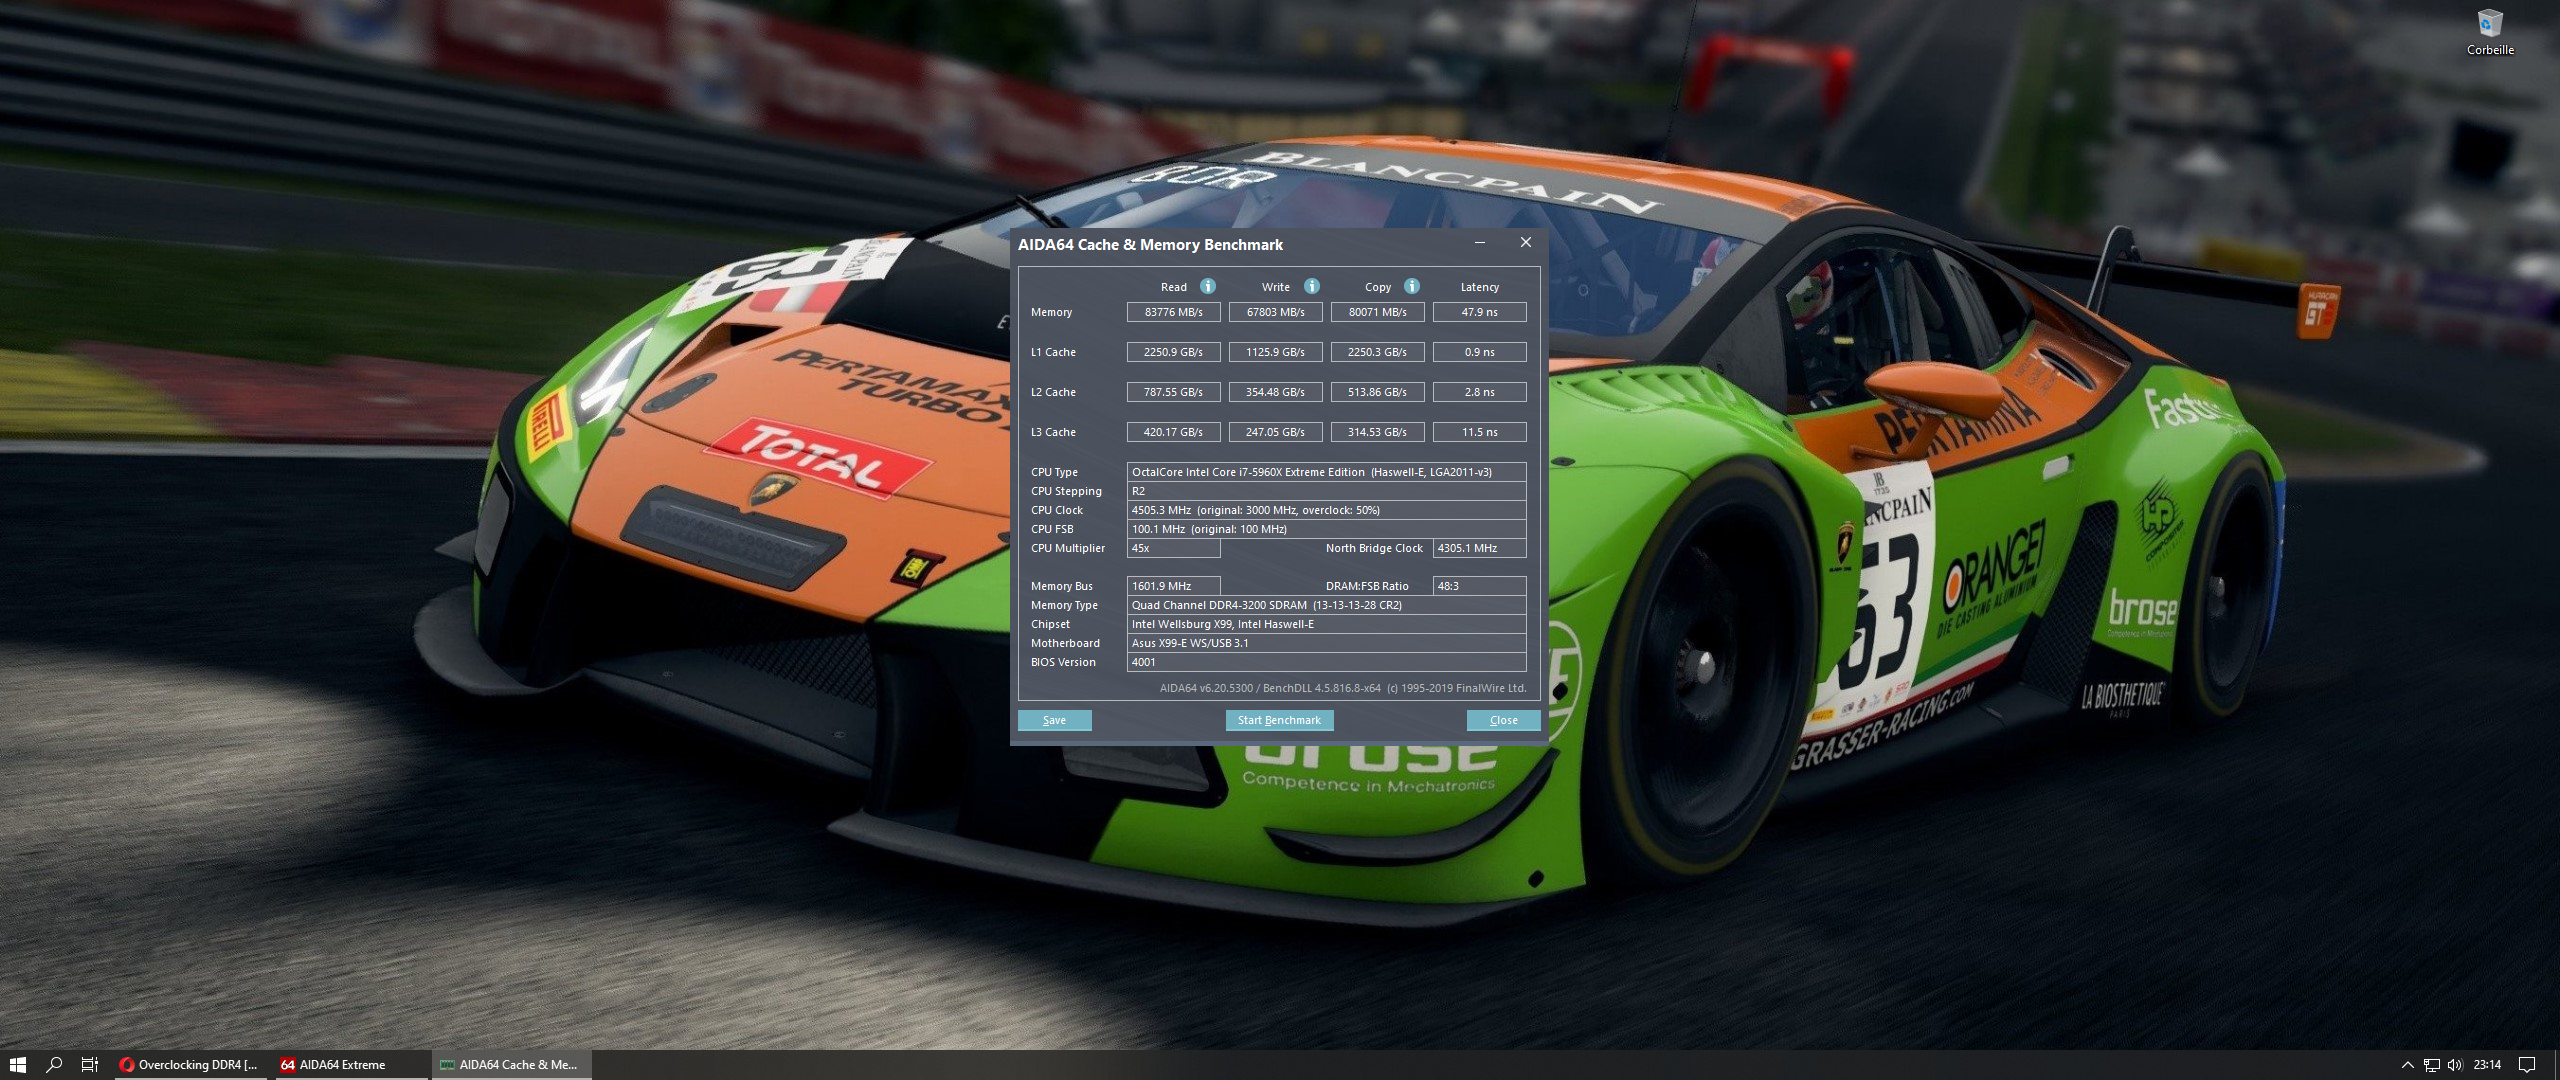Click the Read column info icon

point(1208,286)
